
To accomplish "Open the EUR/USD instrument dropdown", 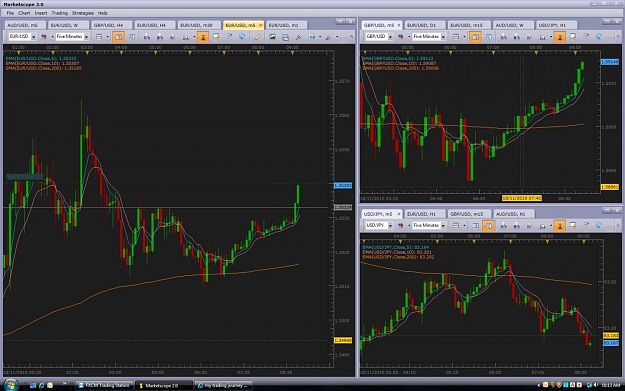I will (x=33, y=37).
